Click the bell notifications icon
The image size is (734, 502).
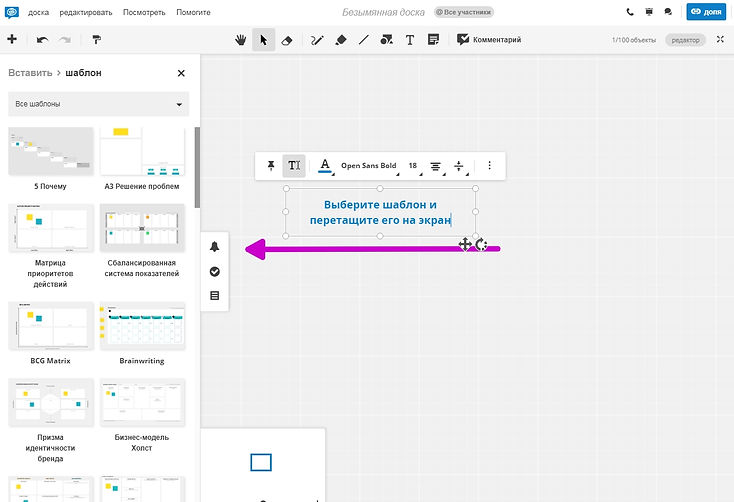[214, 247]
